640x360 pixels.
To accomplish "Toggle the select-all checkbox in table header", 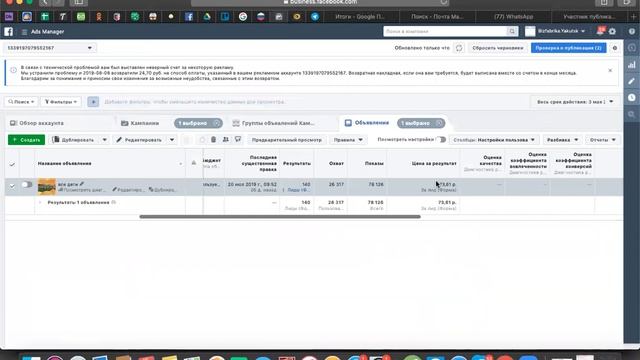I will [12, 164].
